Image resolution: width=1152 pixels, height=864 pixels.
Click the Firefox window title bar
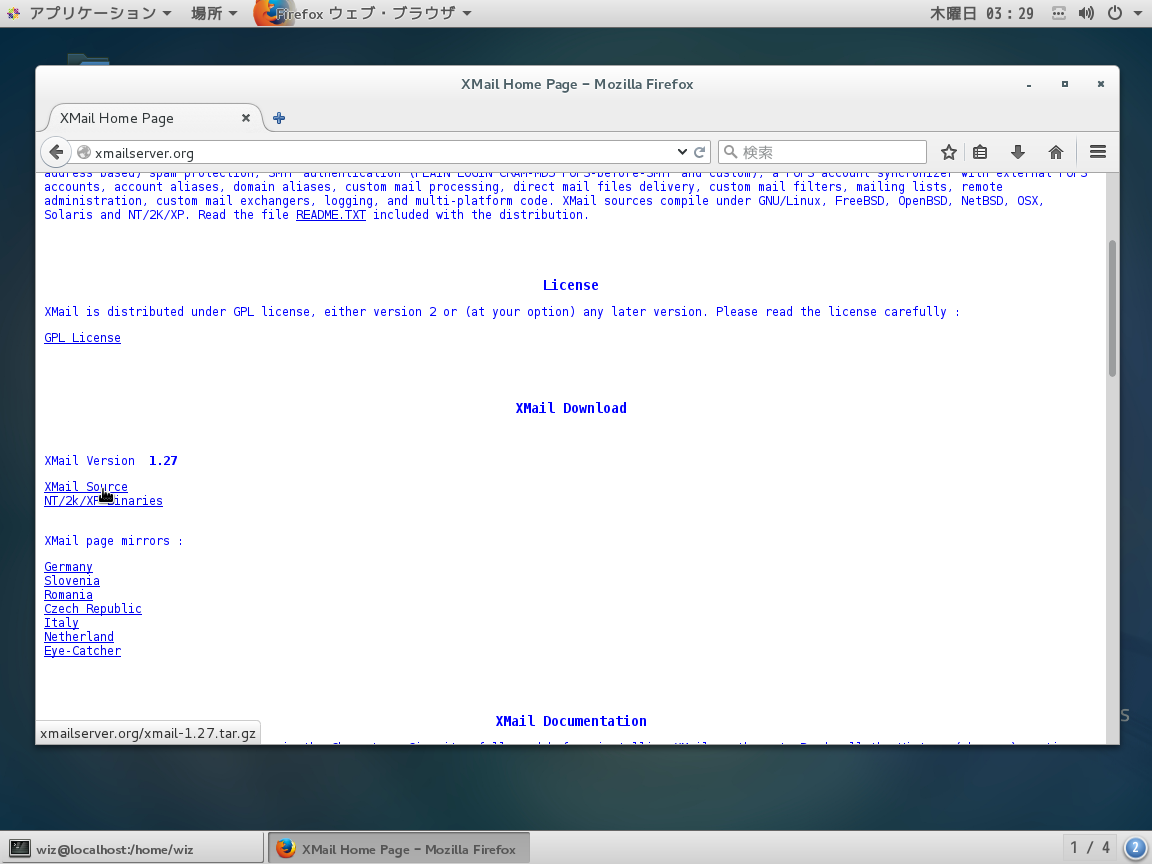(x=577, y=84)
